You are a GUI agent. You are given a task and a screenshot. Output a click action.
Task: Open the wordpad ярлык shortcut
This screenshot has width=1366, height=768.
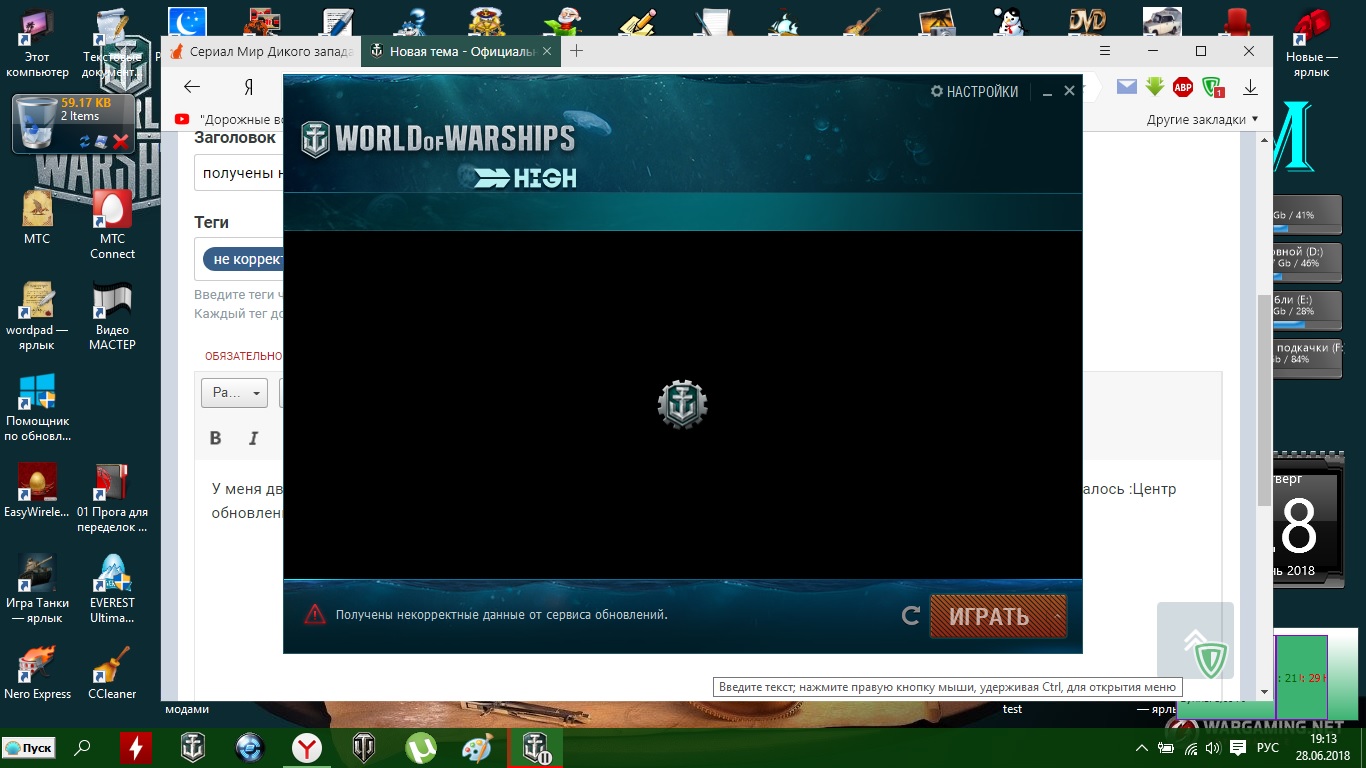pyautogui.click(x=37, y=315)
